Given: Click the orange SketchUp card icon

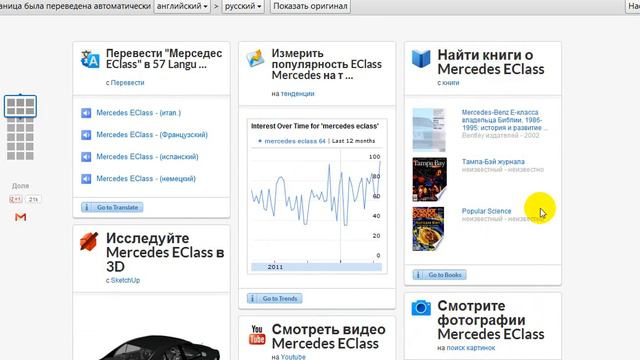Looking at the screenshot, I should [x=89, y=241].
